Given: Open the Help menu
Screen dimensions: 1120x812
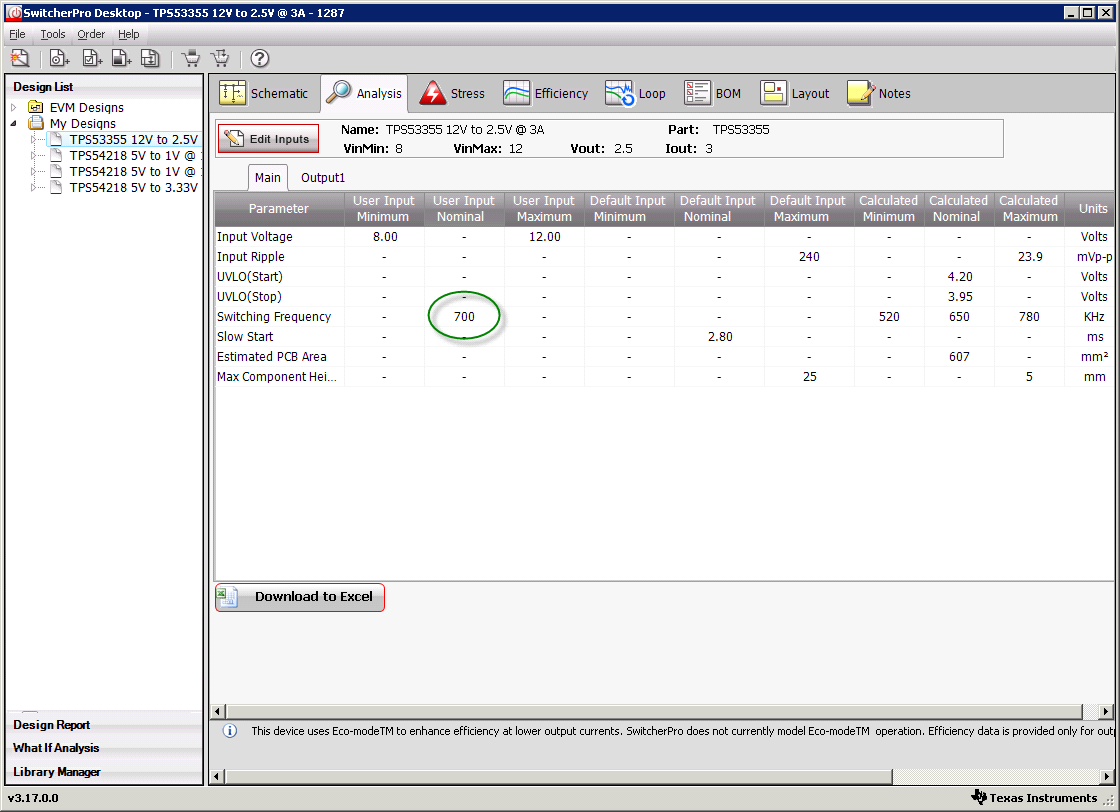Looking at the screenshot, I should (x=129, y=34).
